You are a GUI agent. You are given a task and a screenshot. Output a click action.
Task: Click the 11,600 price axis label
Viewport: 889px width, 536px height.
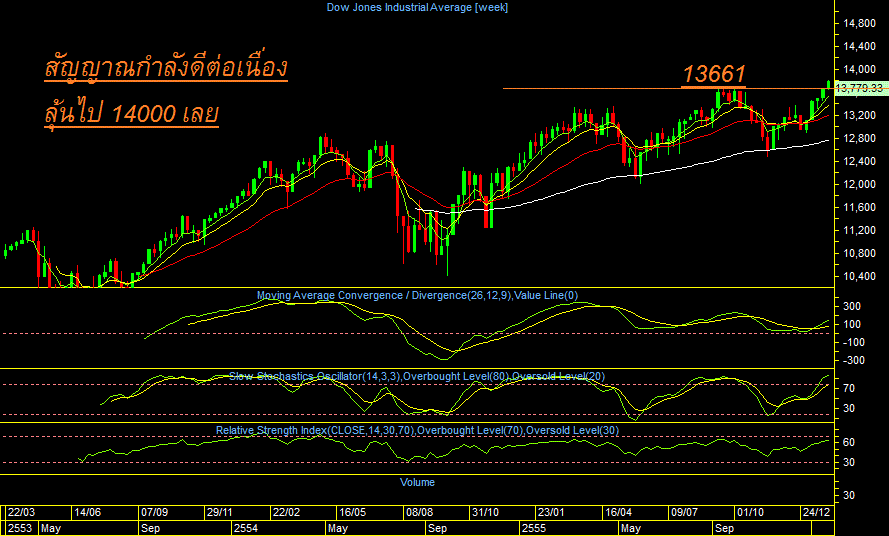point(860,208)
